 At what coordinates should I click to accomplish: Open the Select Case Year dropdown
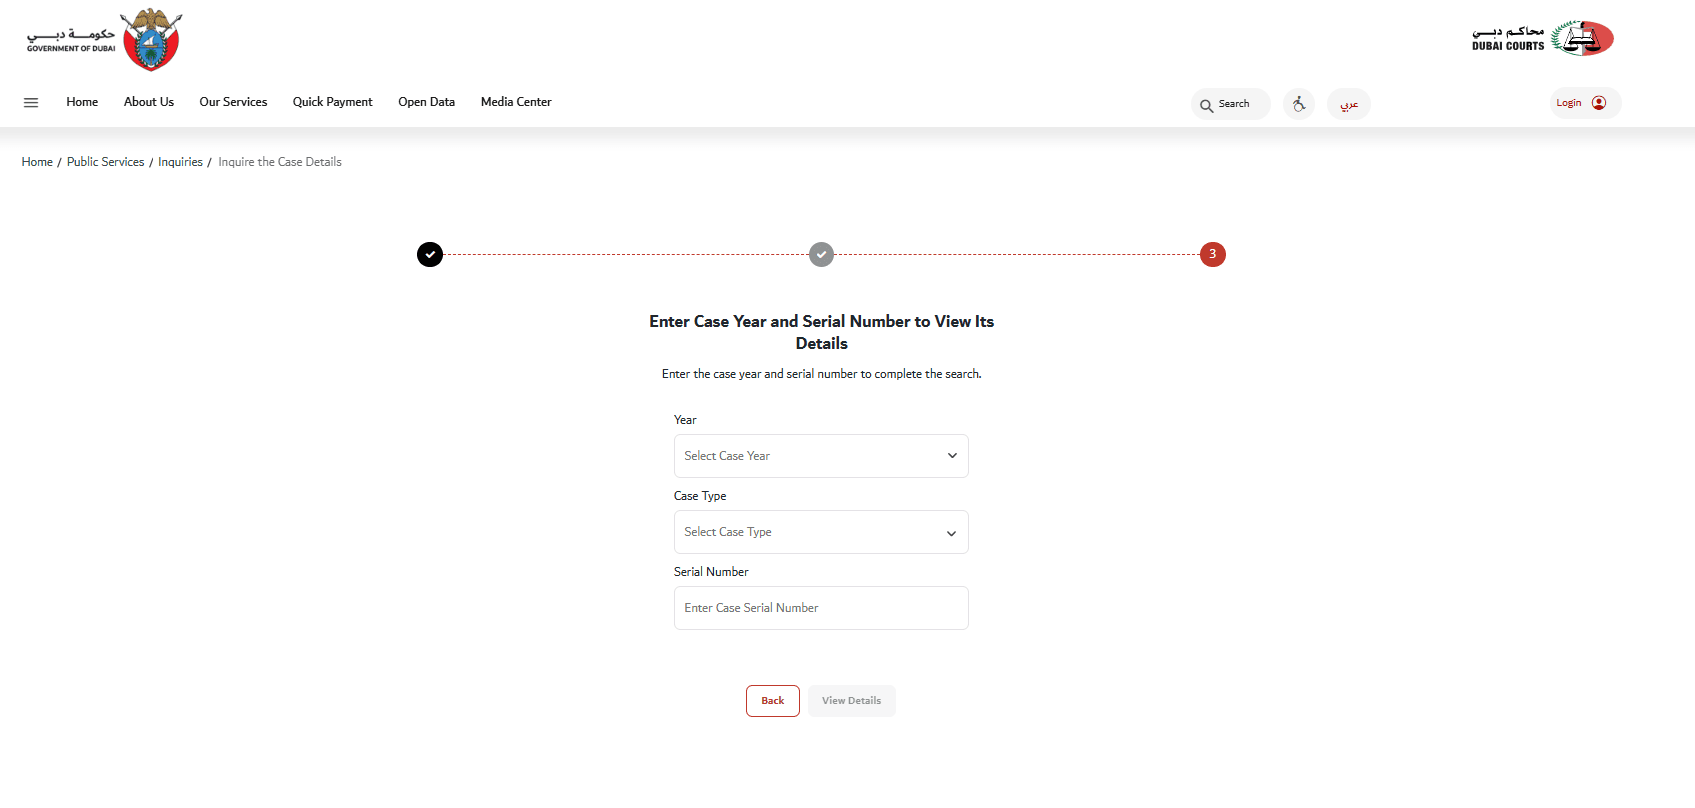coord(821,456)
